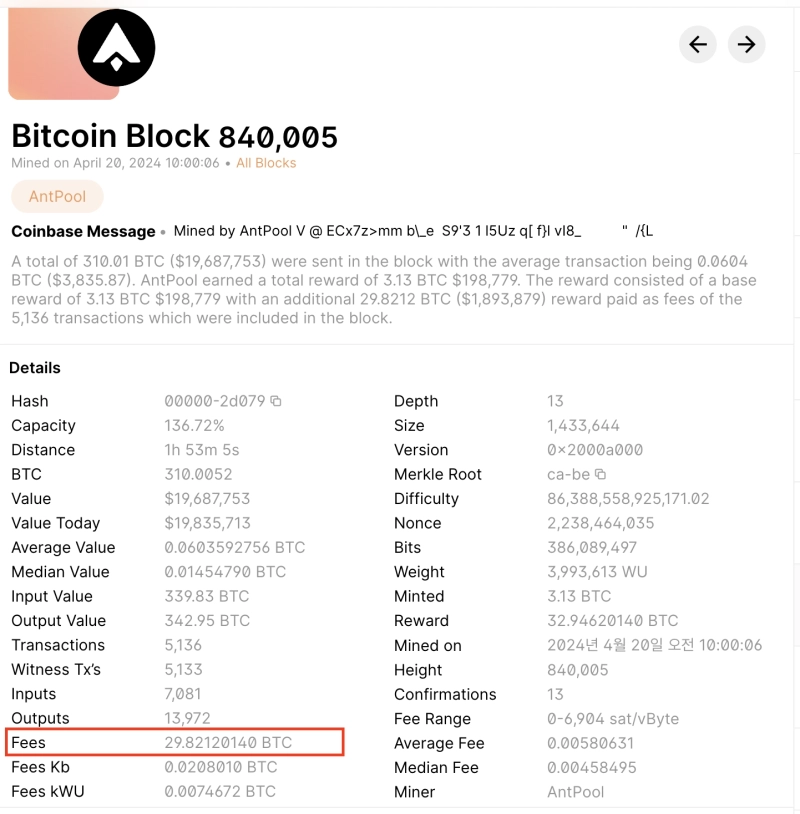Click the Coinbase Message label
Screen dimensions: 800x814
point(83,232)
